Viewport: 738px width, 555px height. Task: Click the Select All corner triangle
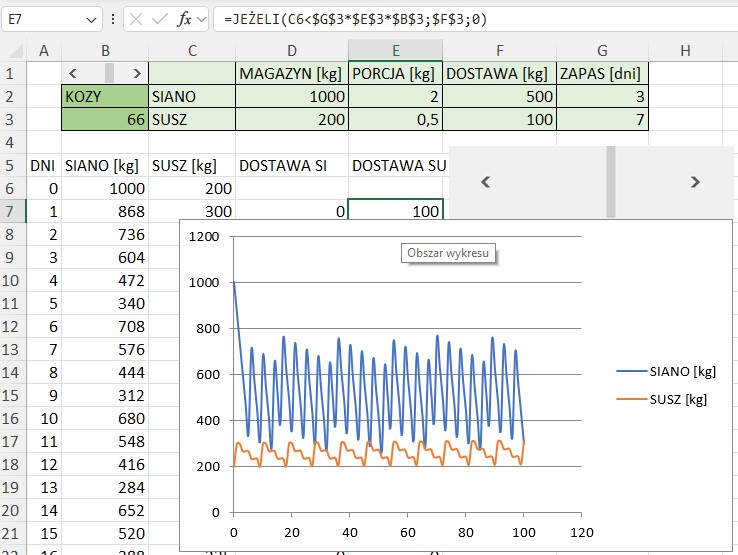[x=13, y=51]
